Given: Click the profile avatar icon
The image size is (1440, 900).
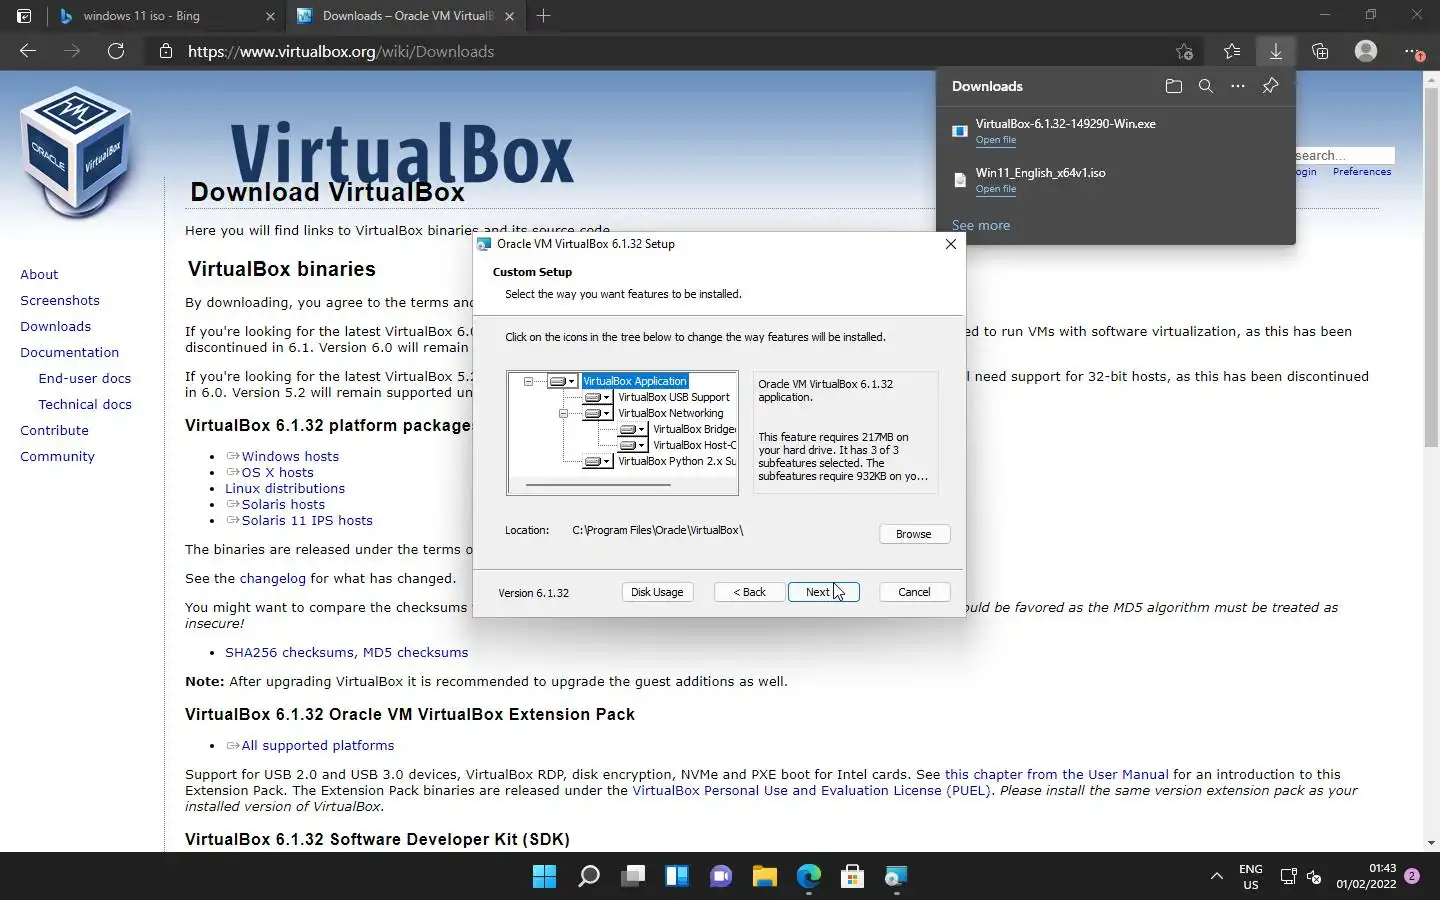Looking at the screenshot, I should [1366, 51].
